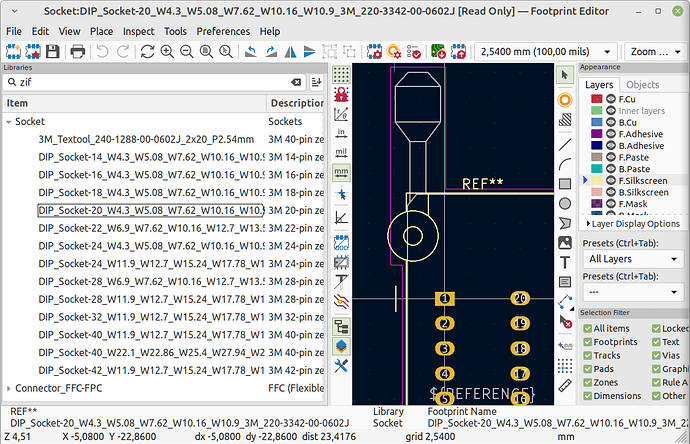Switch units to inches icon
The width and height of the screenshot is (690, 444).
(341, 133)
